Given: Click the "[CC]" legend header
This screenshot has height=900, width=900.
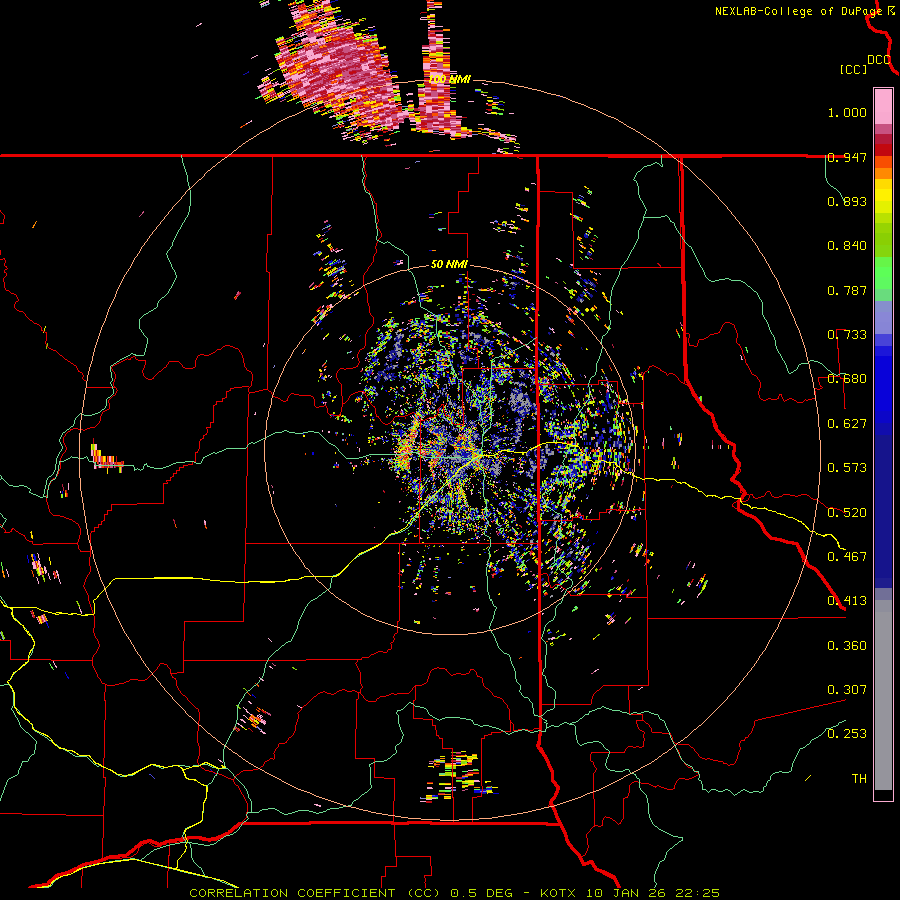Looking at the screenshot, I should click(853, 69).
